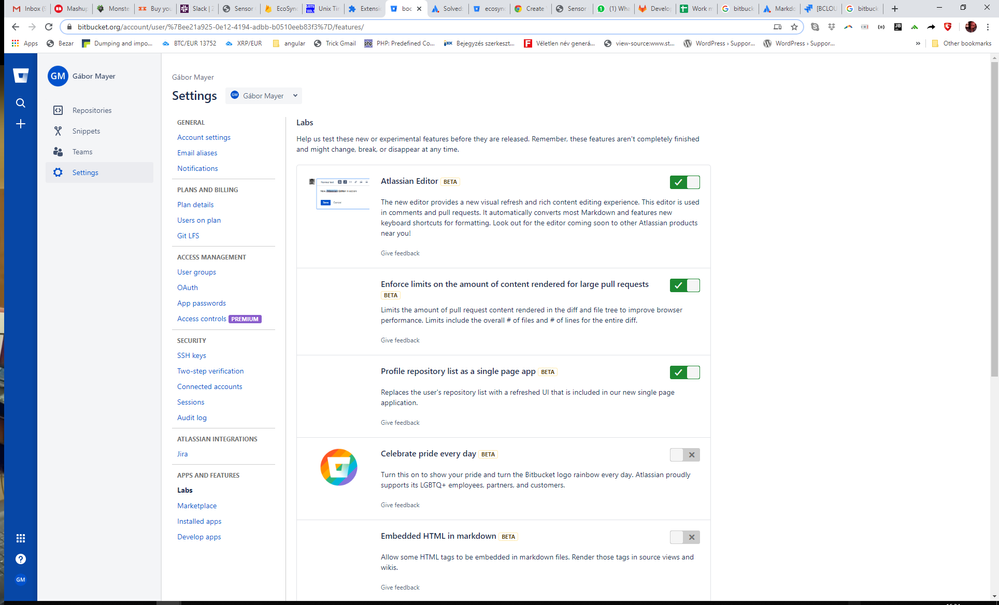The height and width of the screenshot is (605, 999).
Task: Open the Other bookmarks folder
Action: [961, 43]
